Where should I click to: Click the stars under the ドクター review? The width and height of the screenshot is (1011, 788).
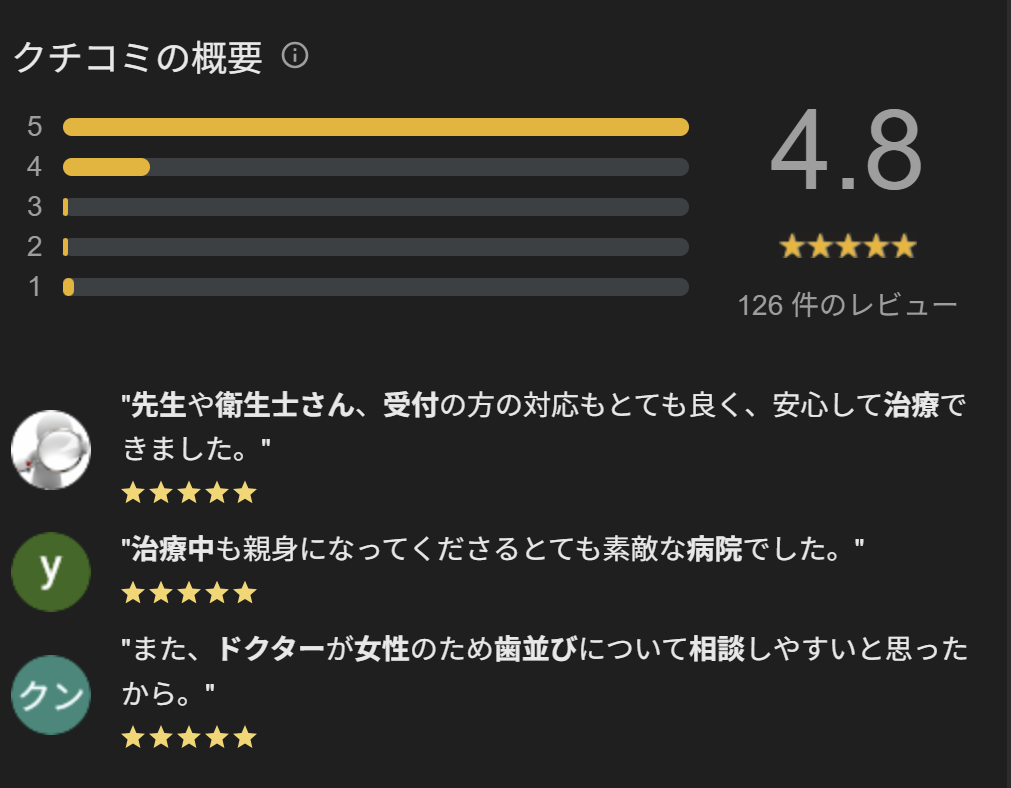point(189,739)
